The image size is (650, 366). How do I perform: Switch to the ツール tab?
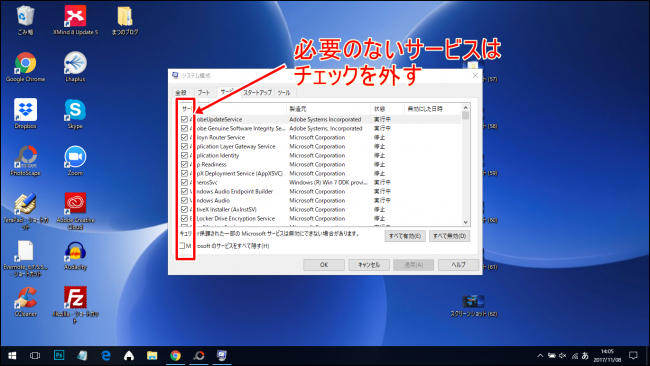point(284,92)
